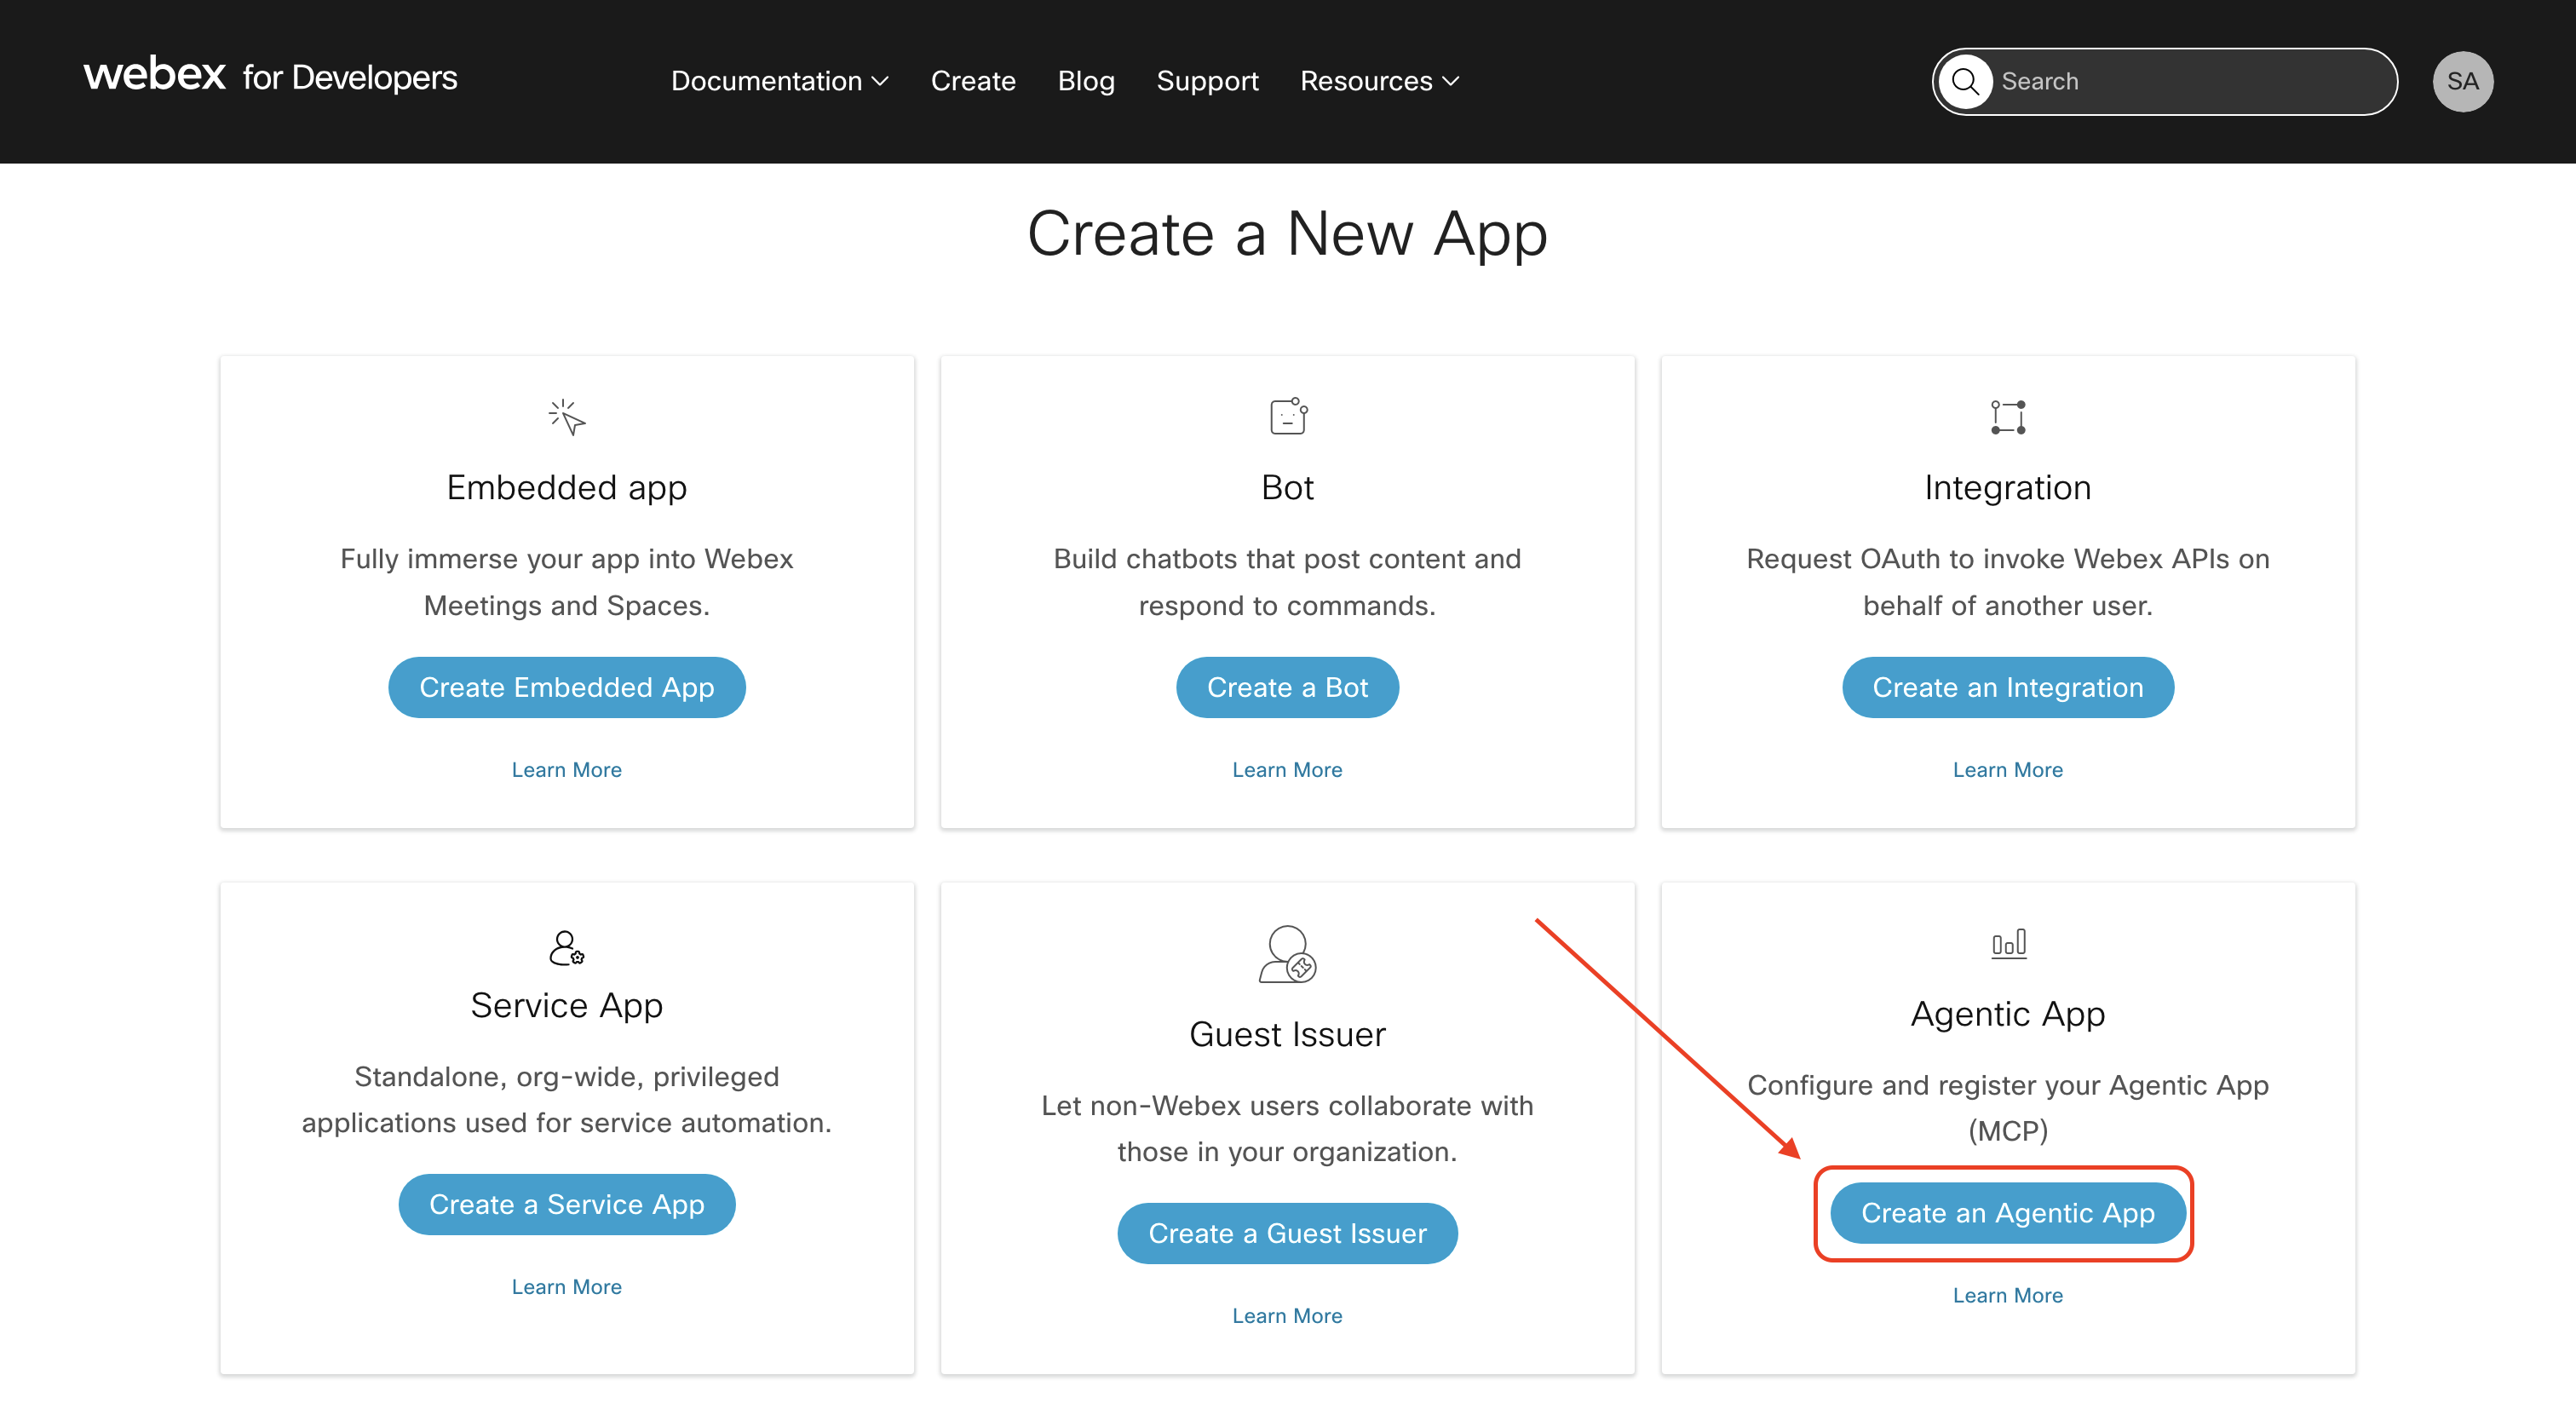Open Learn More under Integration

tap(2007, 769)
